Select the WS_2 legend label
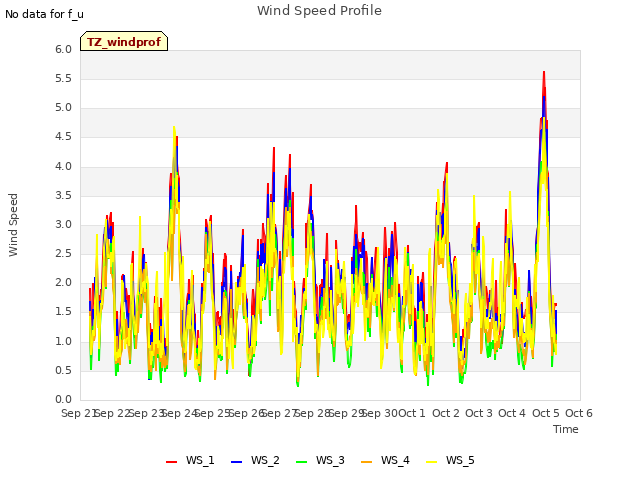 click(265, 460)
